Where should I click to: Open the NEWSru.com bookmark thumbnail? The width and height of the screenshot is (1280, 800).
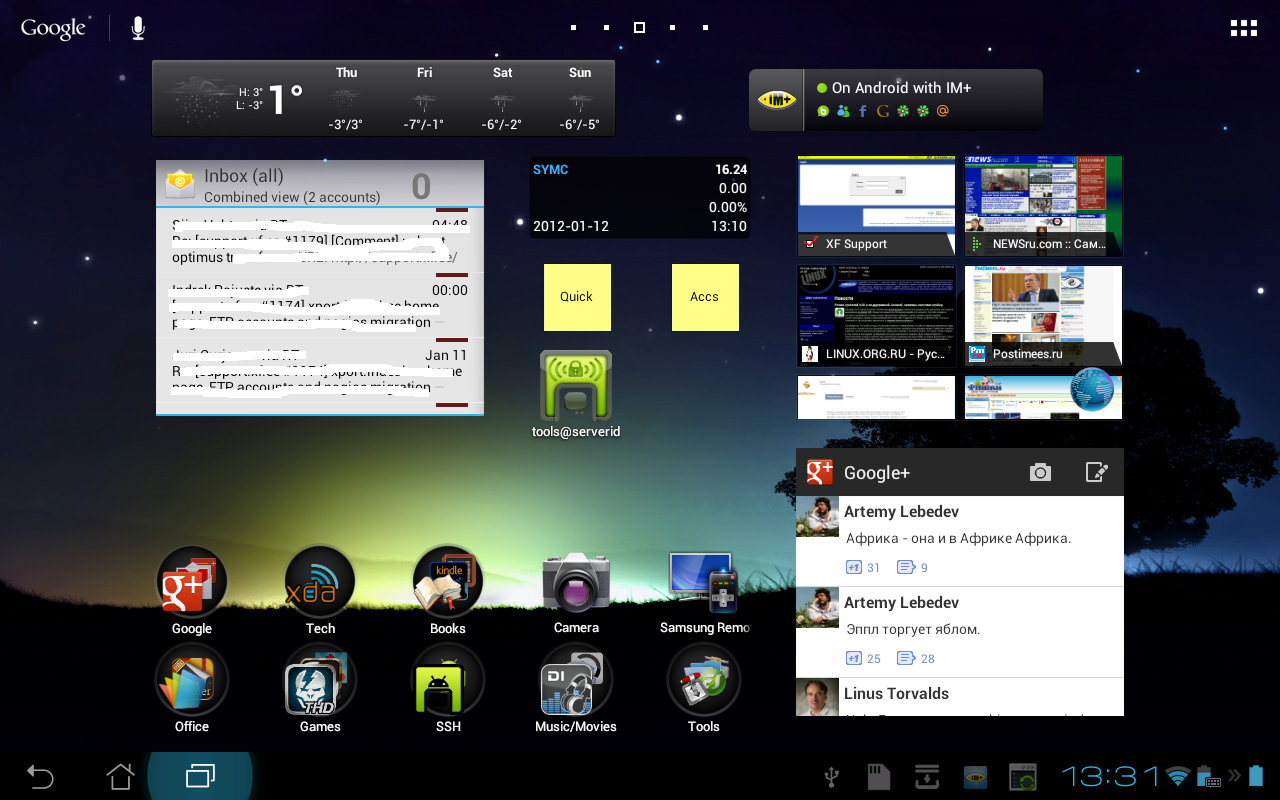coord(1043,205)
